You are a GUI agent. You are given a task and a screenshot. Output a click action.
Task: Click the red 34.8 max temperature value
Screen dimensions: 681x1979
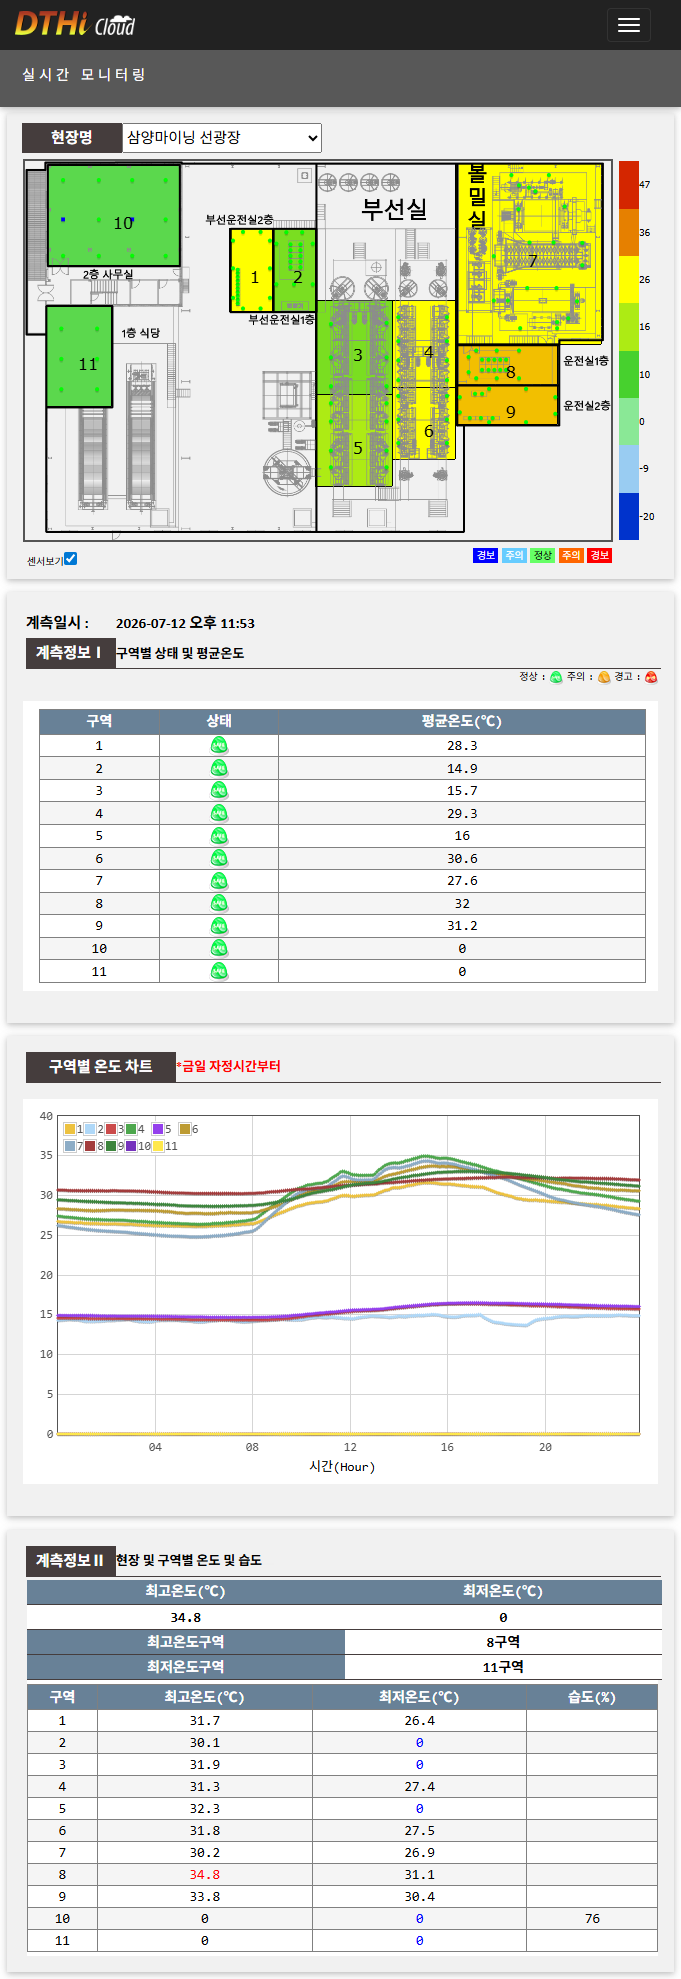click(x=205, y=1875)
